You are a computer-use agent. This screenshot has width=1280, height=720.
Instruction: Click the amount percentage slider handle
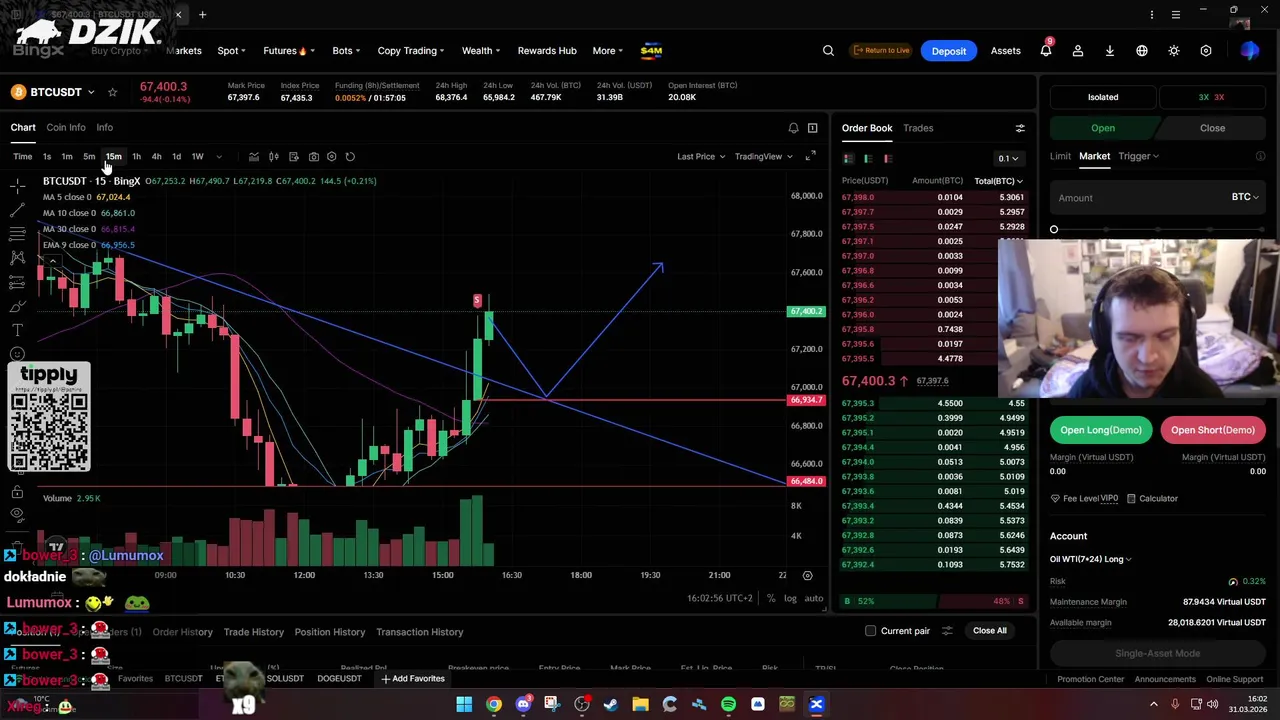1054,230
